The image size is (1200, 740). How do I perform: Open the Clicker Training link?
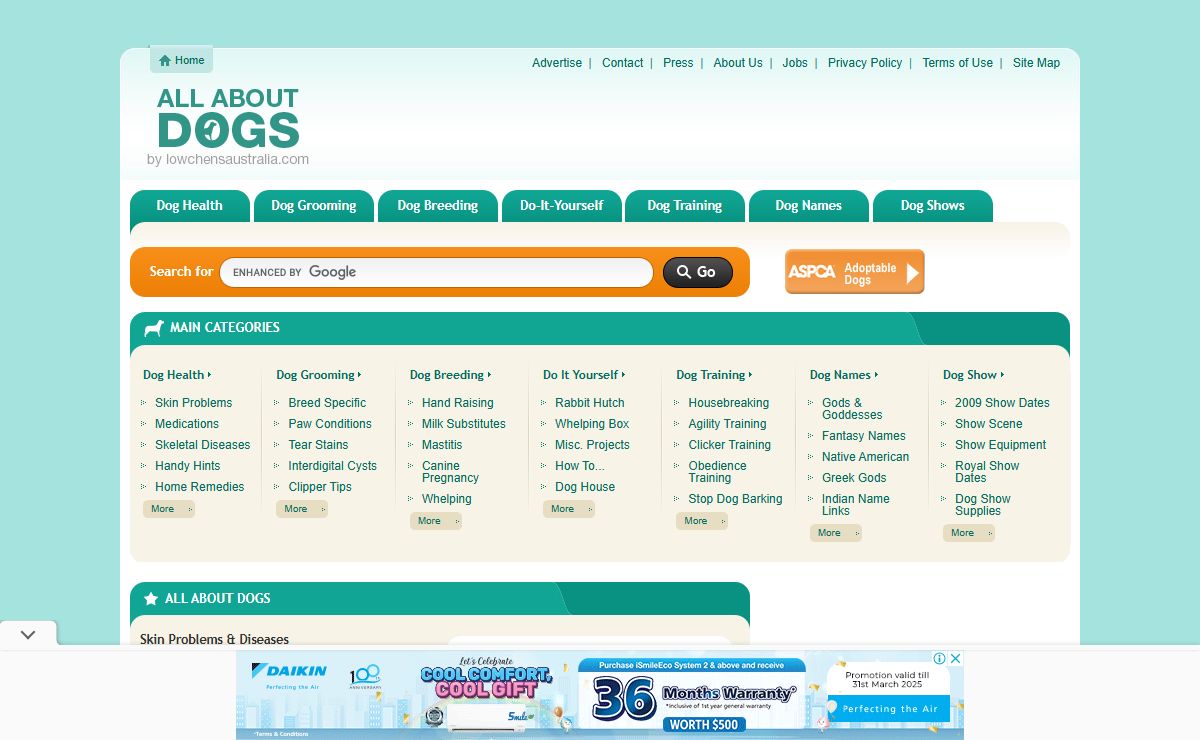click(730, 445)
